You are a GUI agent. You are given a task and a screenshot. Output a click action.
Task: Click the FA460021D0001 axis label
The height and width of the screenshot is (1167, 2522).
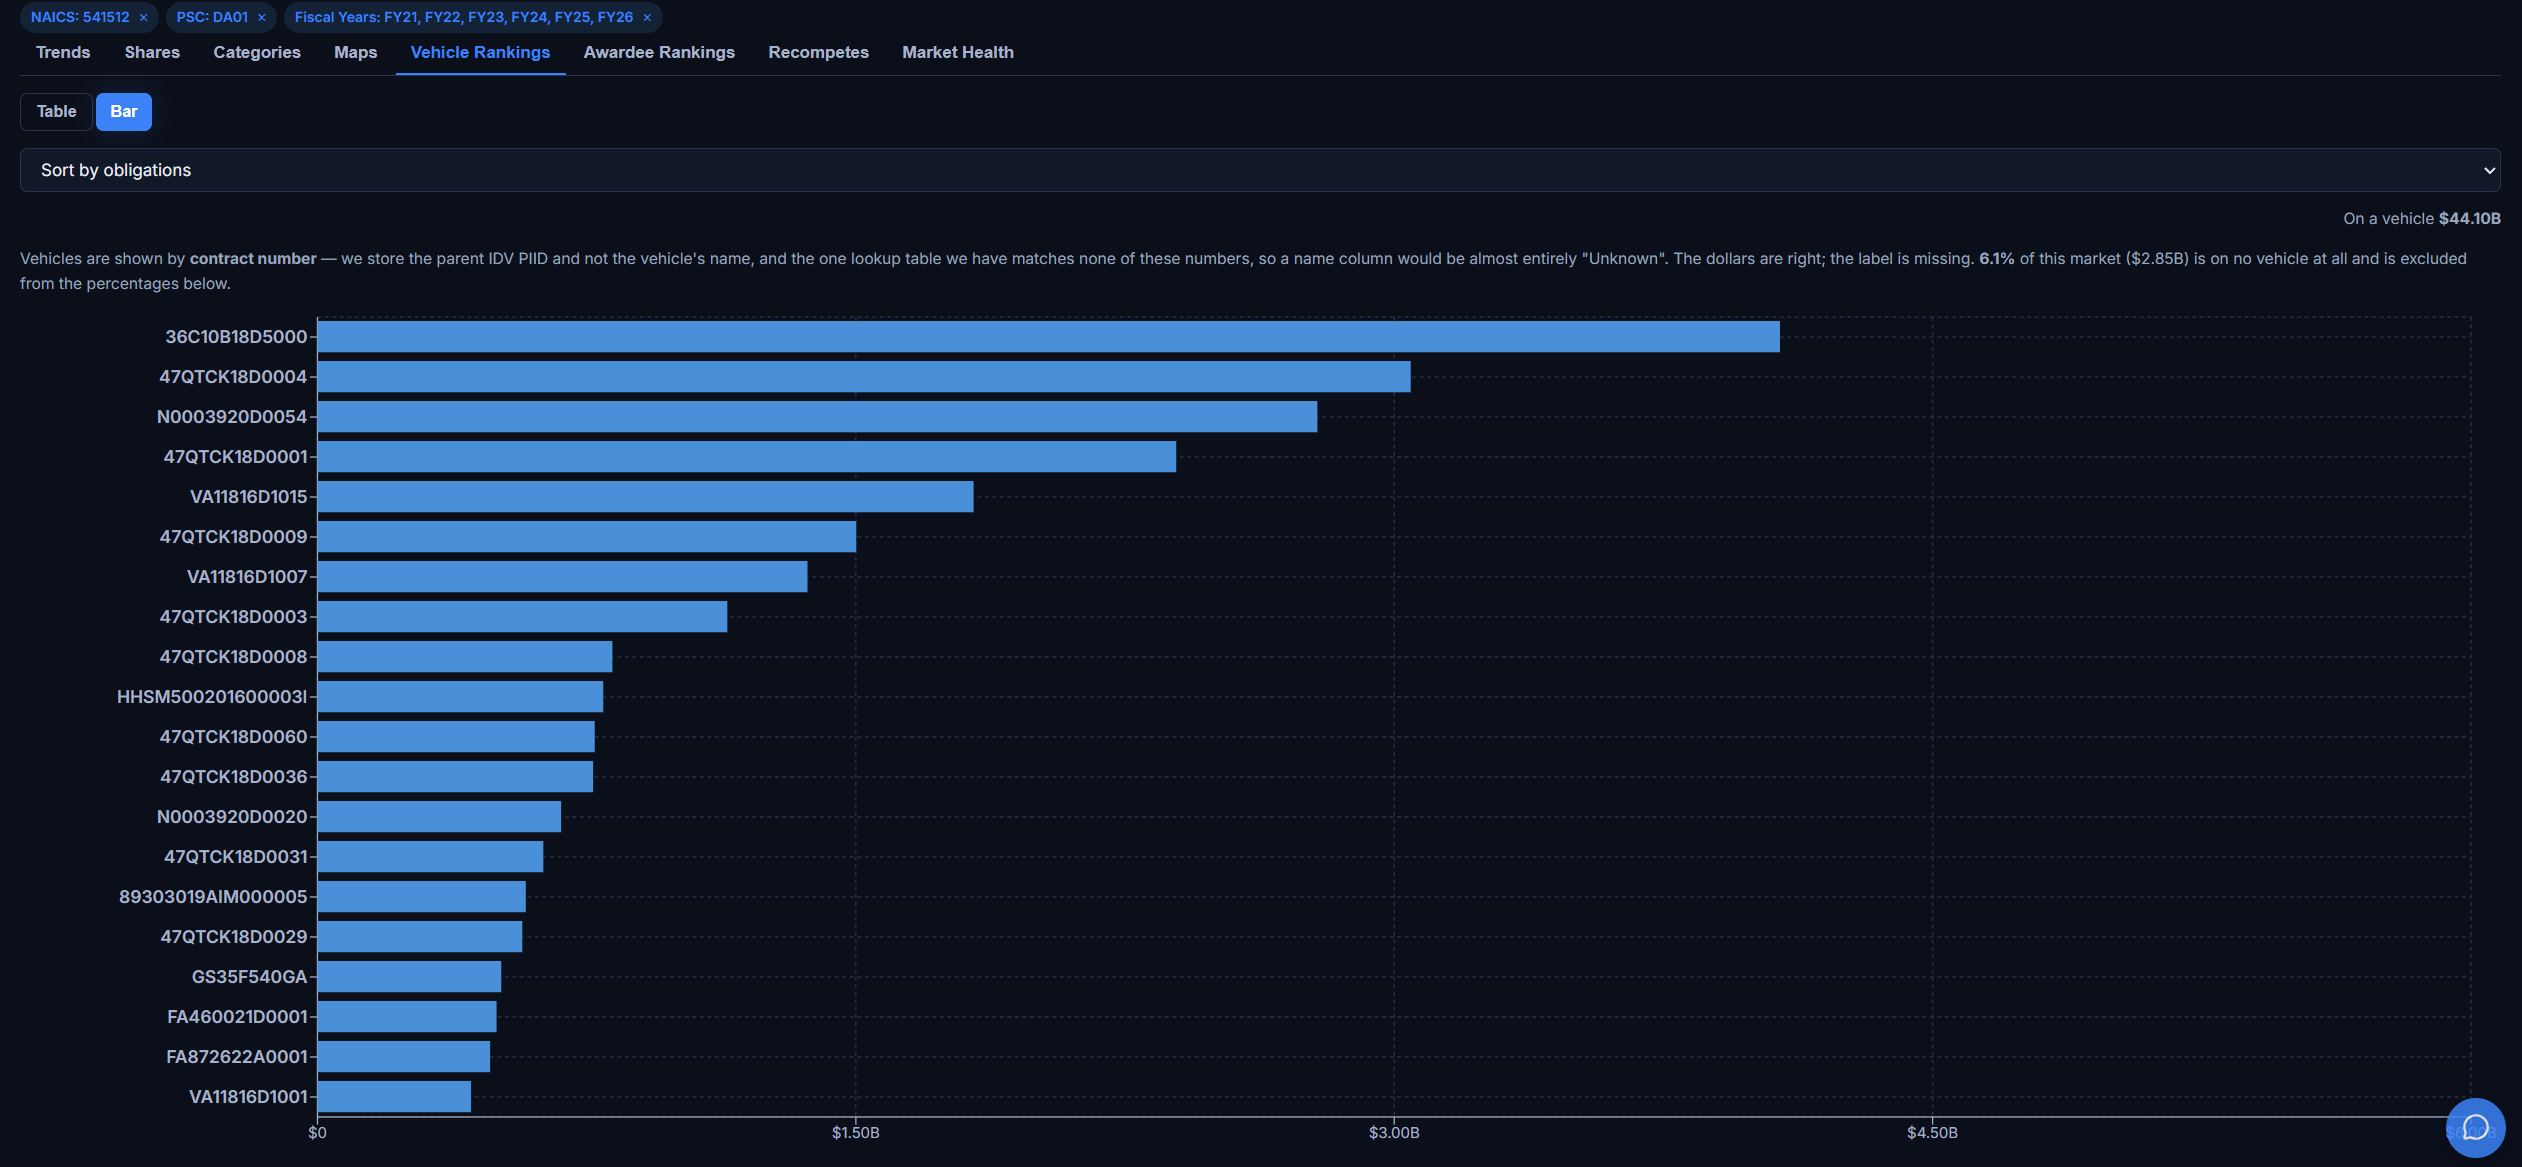237,1017
